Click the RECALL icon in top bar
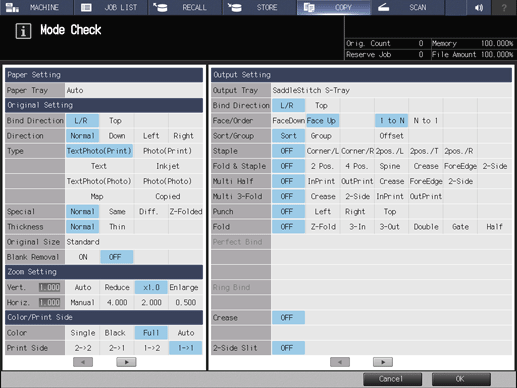The width and height of the screenshot is (517, 388). click(160, 7)
